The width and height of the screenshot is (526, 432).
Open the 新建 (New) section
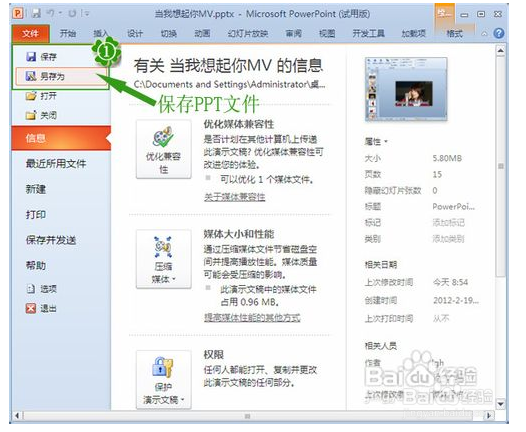36,189
